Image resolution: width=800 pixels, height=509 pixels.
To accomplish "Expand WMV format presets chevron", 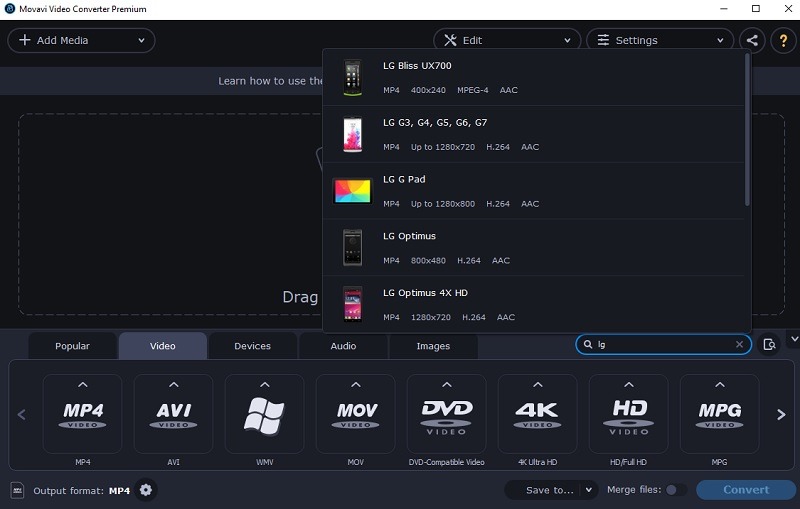I will 264,385.
